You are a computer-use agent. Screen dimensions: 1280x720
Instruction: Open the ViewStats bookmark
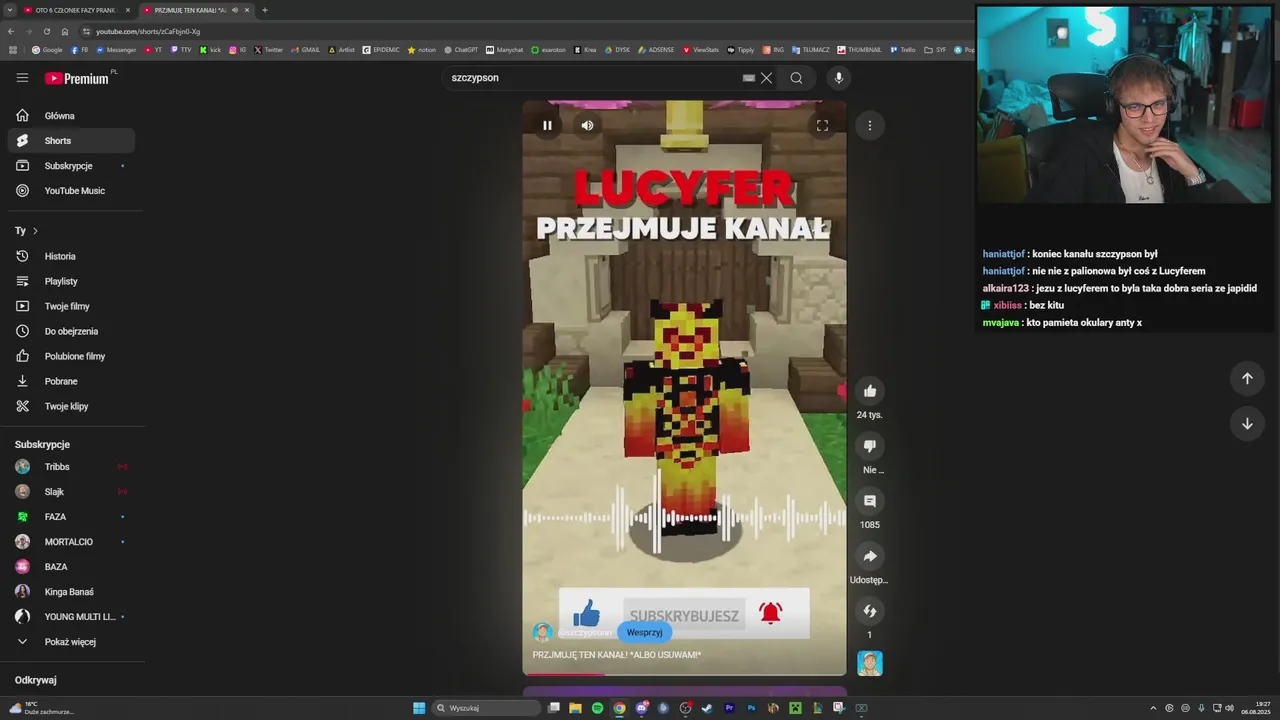(701, 49)
